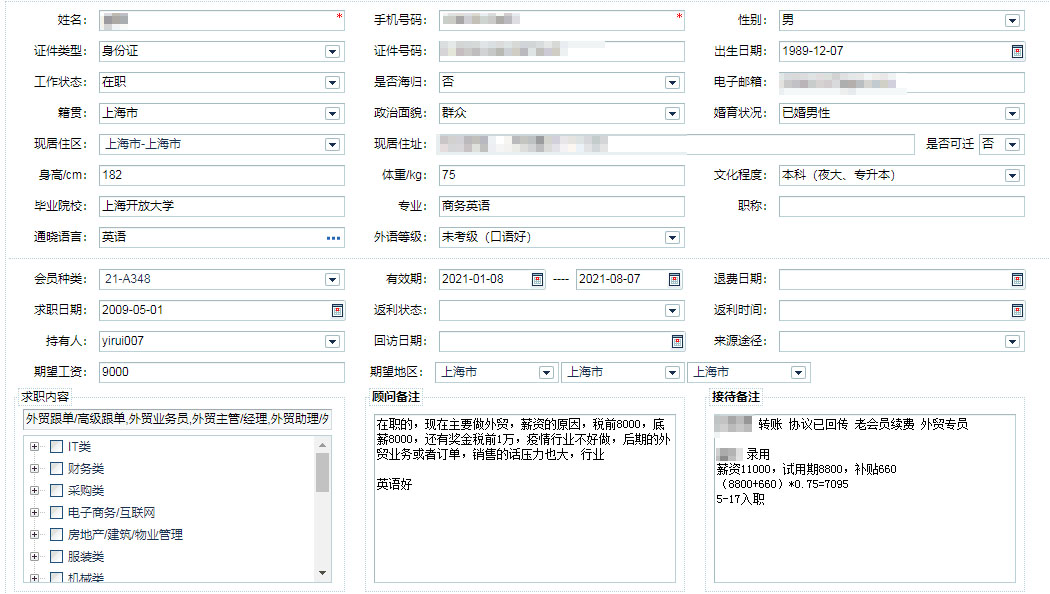This screenshot has width=1050, height=594.
Task: Tick the 采购类 checkbox
Action: tap(56, 491)
